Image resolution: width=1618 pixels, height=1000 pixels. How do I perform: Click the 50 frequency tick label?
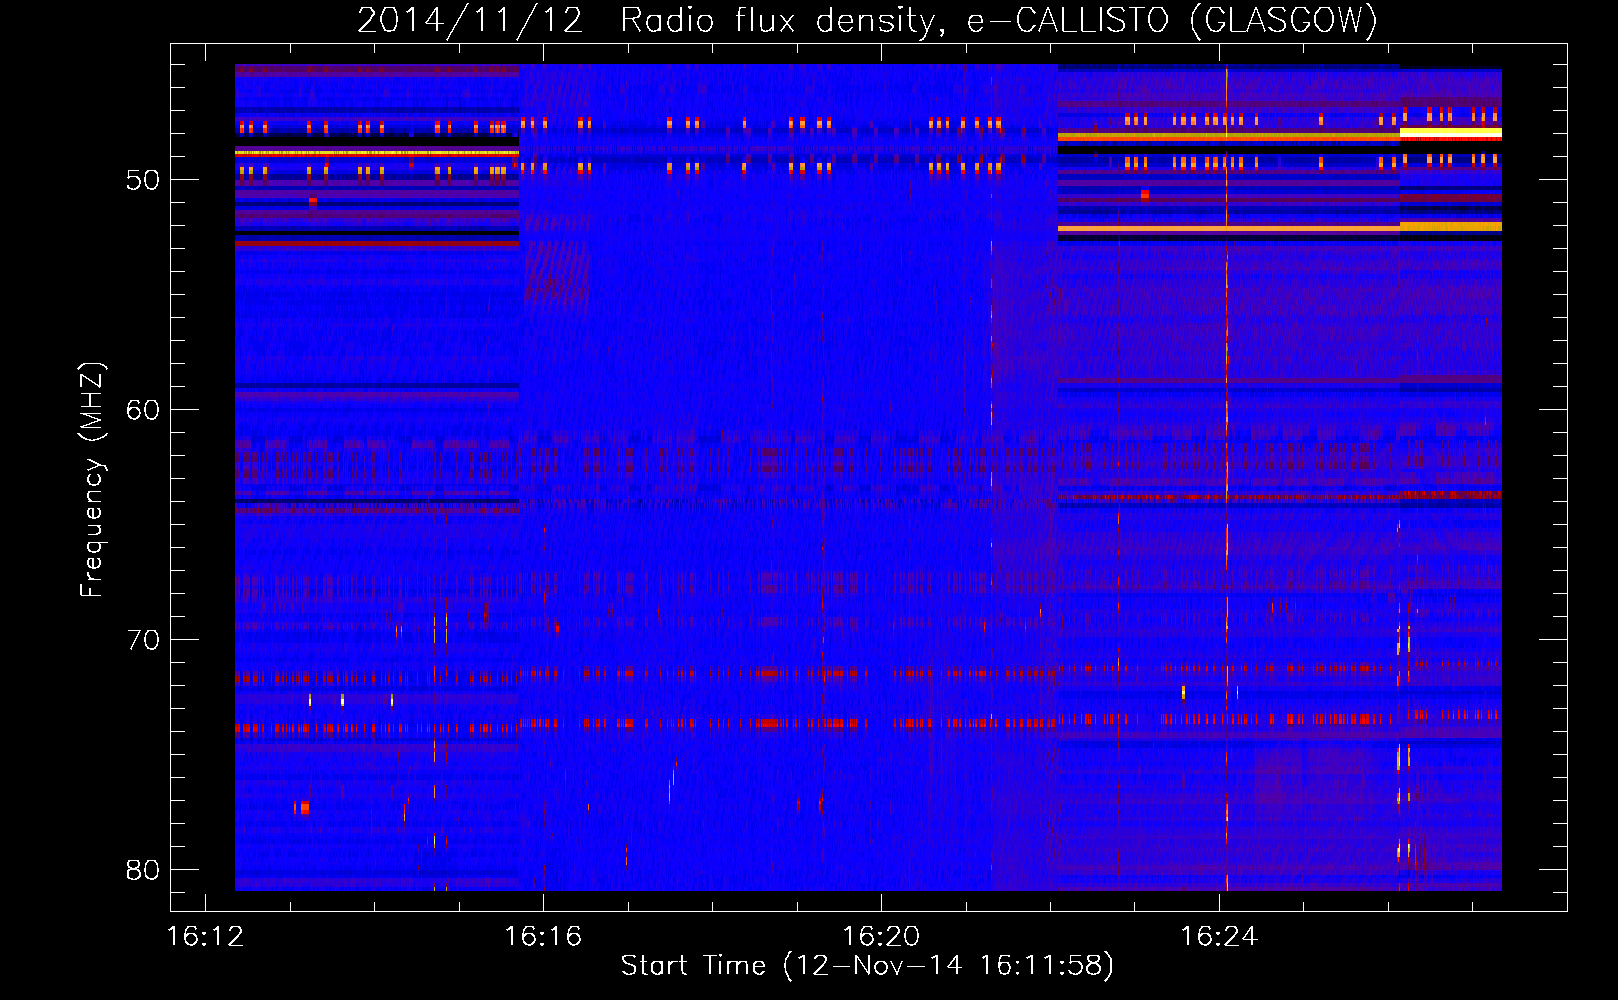(x=143, y=180)
